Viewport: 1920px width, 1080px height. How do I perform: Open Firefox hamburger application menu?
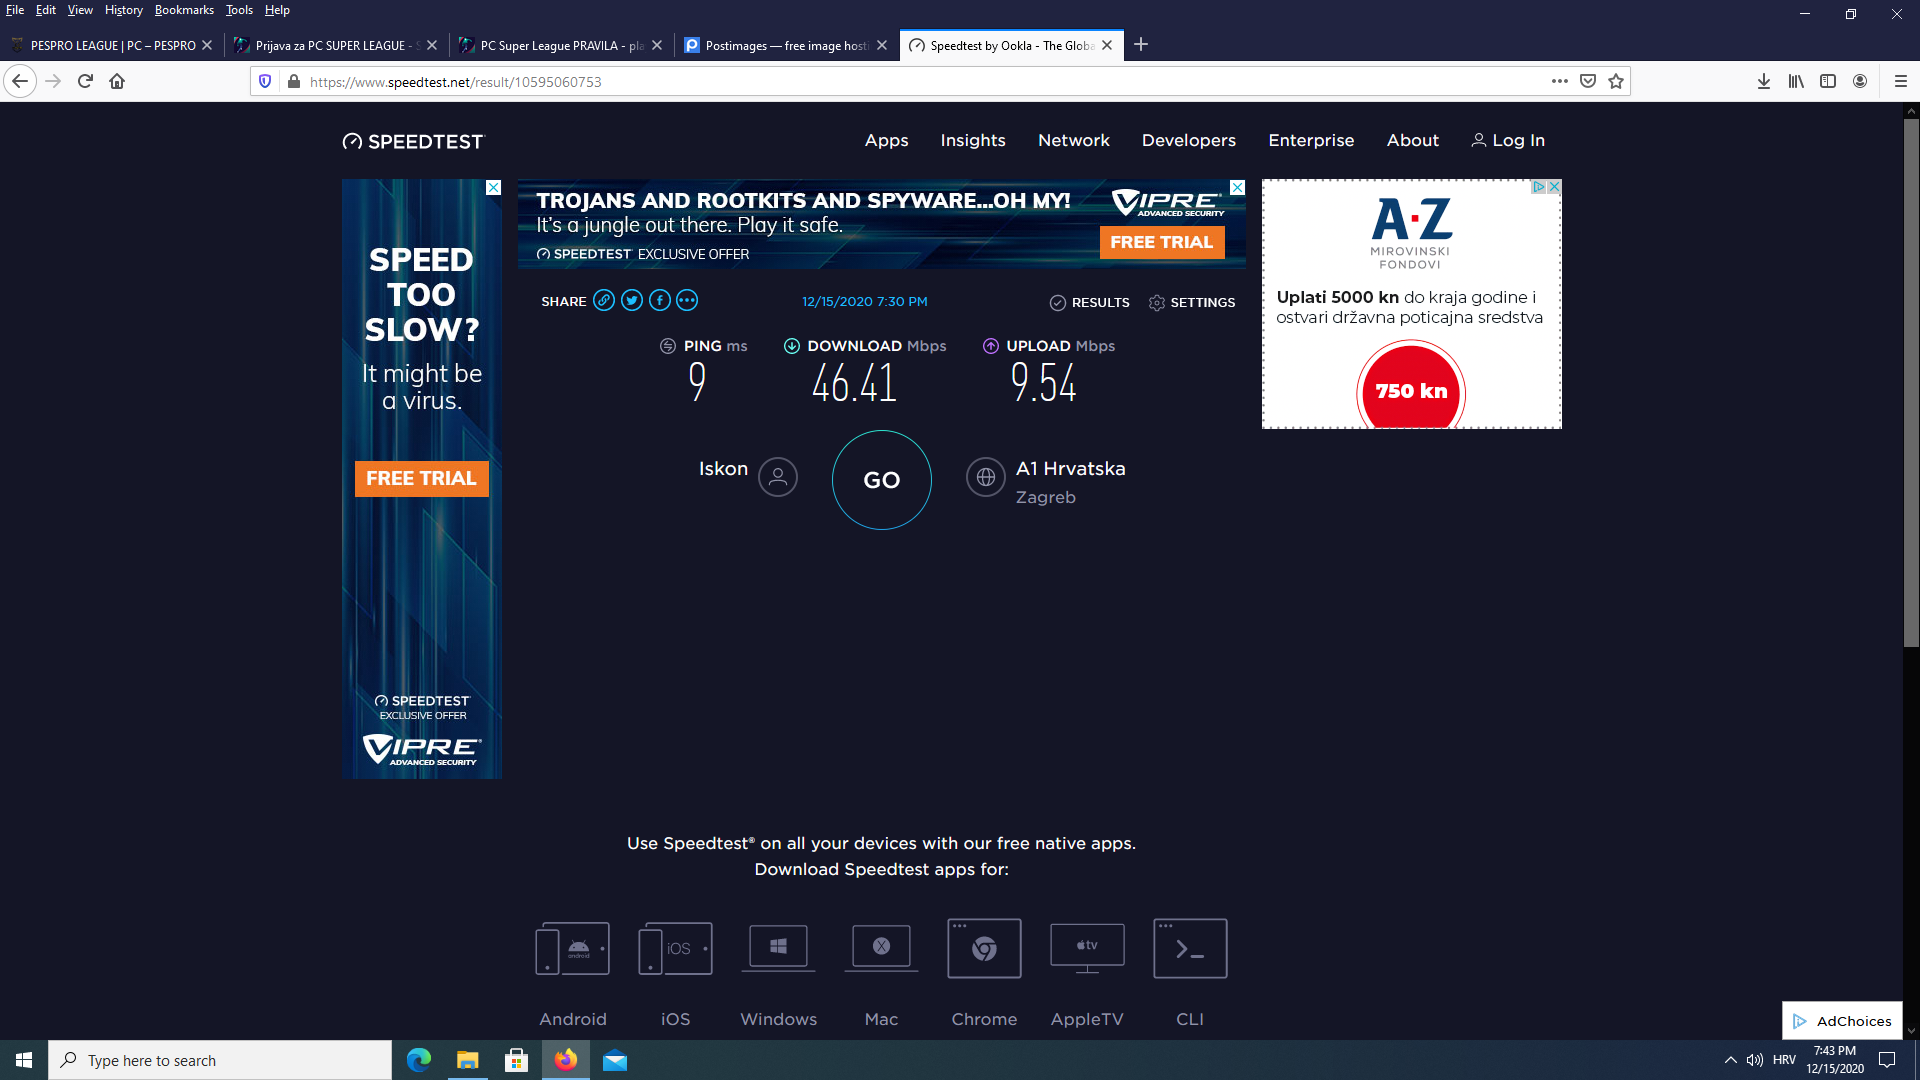click(1901, 81)
